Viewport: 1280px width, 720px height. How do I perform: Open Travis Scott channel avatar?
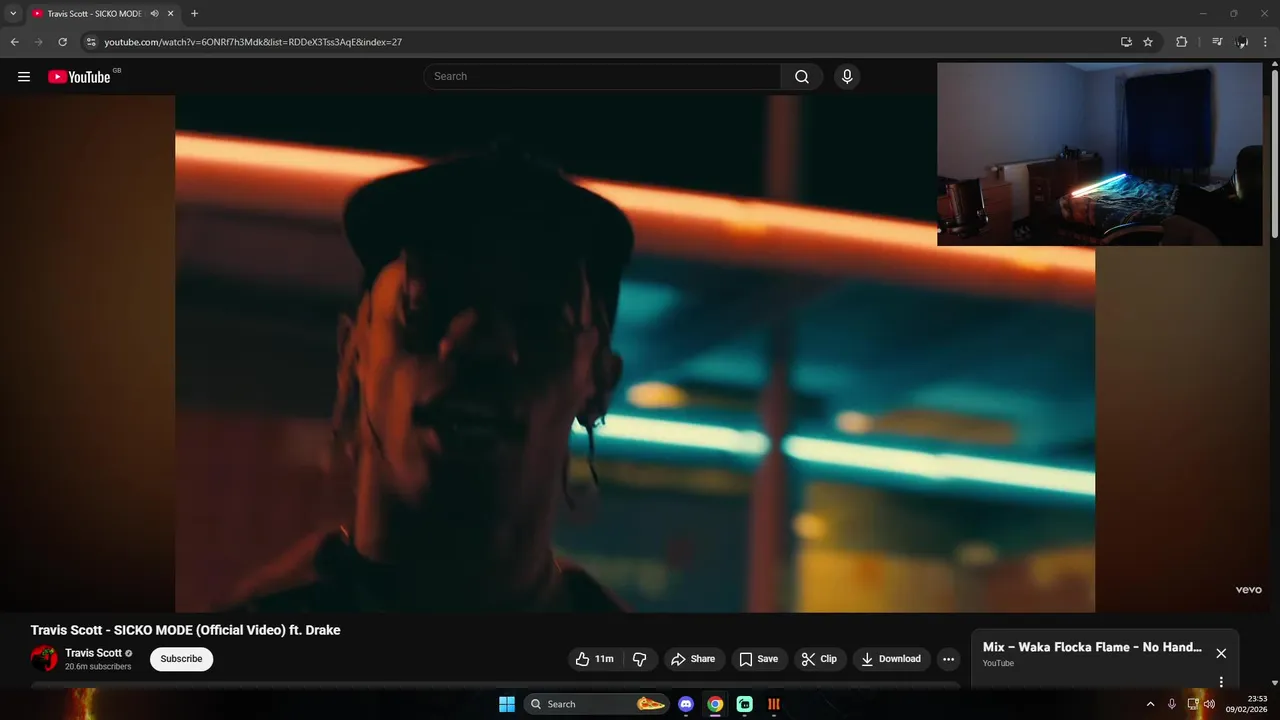tap(44, 659)
